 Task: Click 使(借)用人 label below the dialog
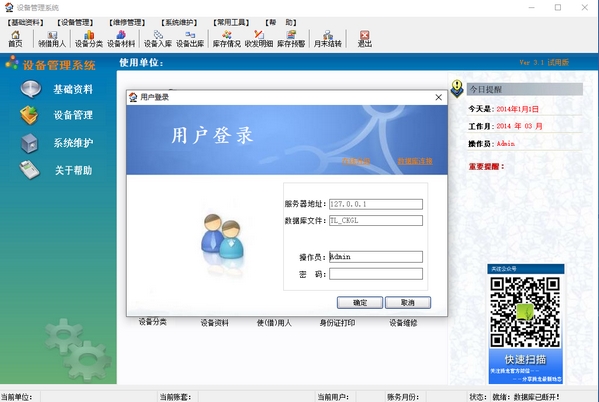click(x=274, y=323)
